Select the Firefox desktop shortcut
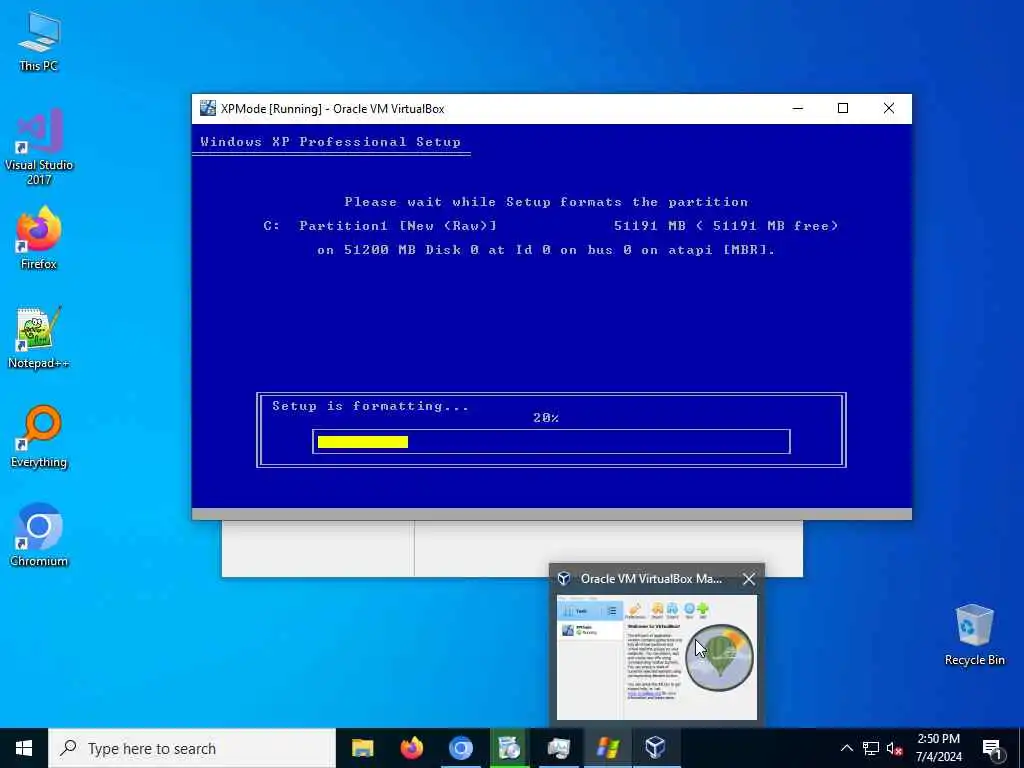Image resolution: width=1024 pixels, height=768 pixels. coord(39,238)
